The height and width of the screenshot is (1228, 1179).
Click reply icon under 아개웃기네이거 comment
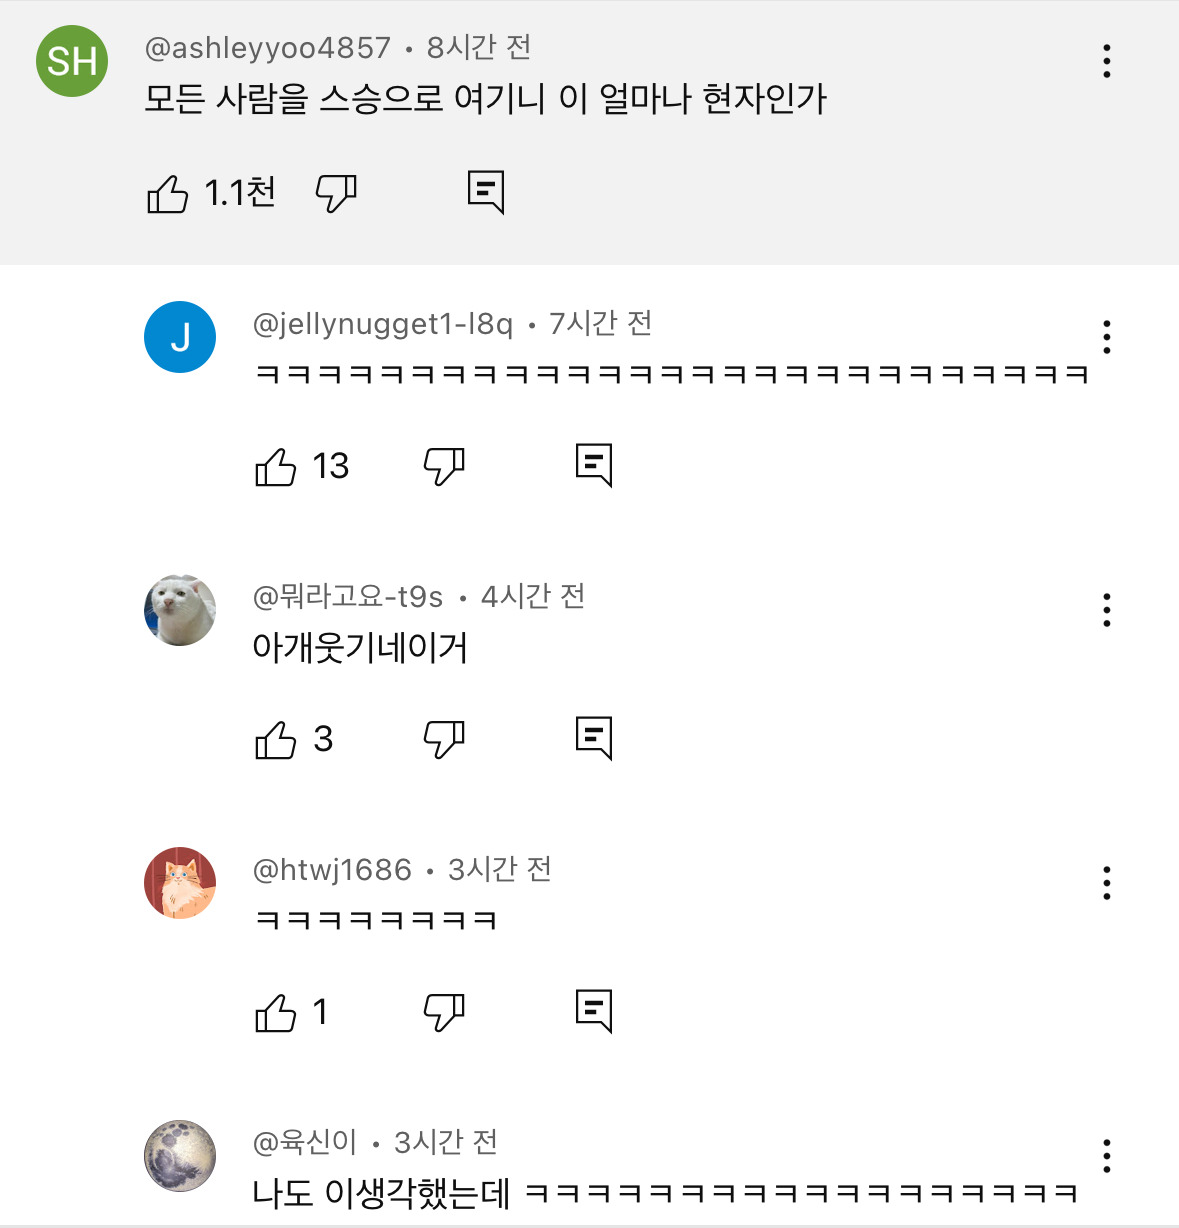(594, 738)
